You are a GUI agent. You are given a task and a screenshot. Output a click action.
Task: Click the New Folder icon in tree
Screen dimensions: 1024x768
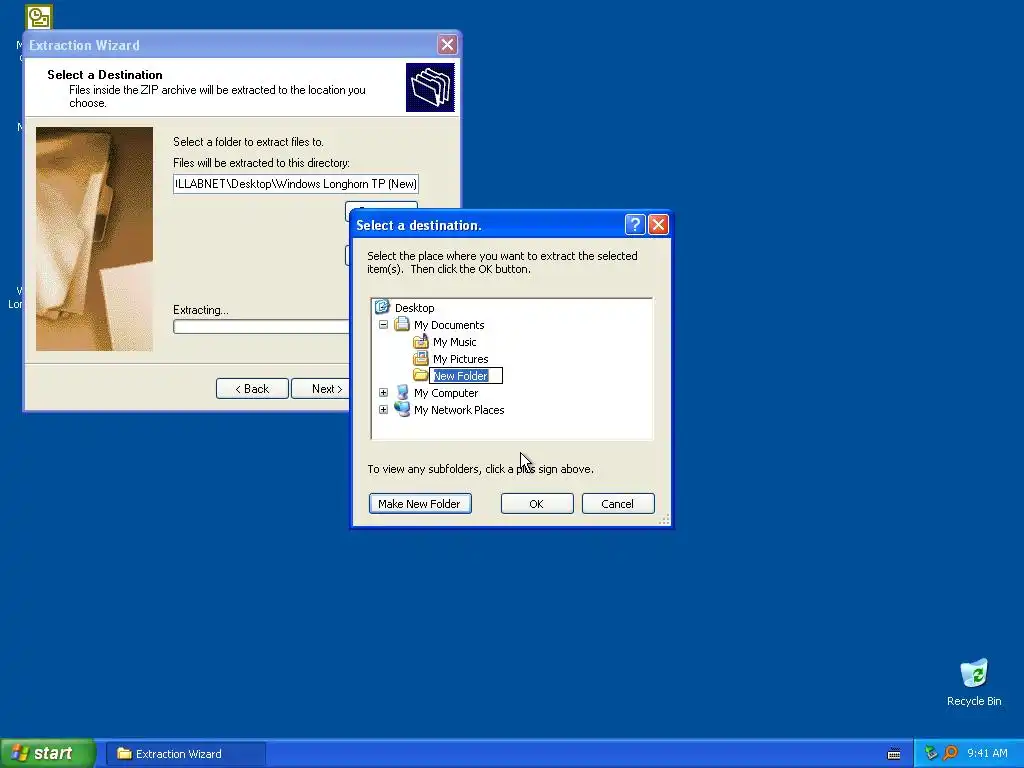(x=421, y=376)
